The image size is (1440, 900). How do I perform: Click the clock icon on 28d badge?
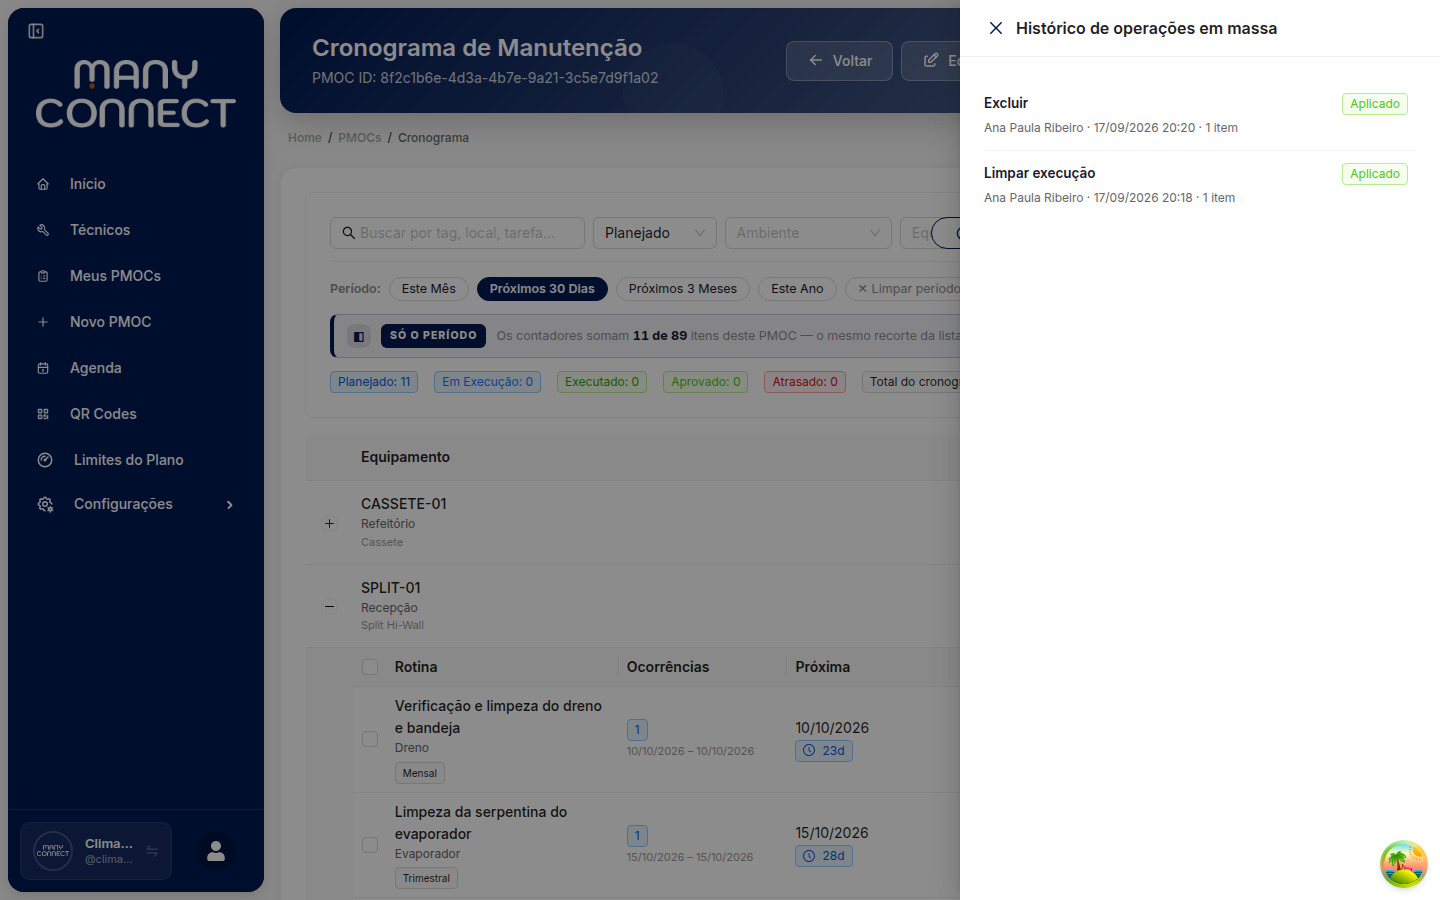coord(809,856)
